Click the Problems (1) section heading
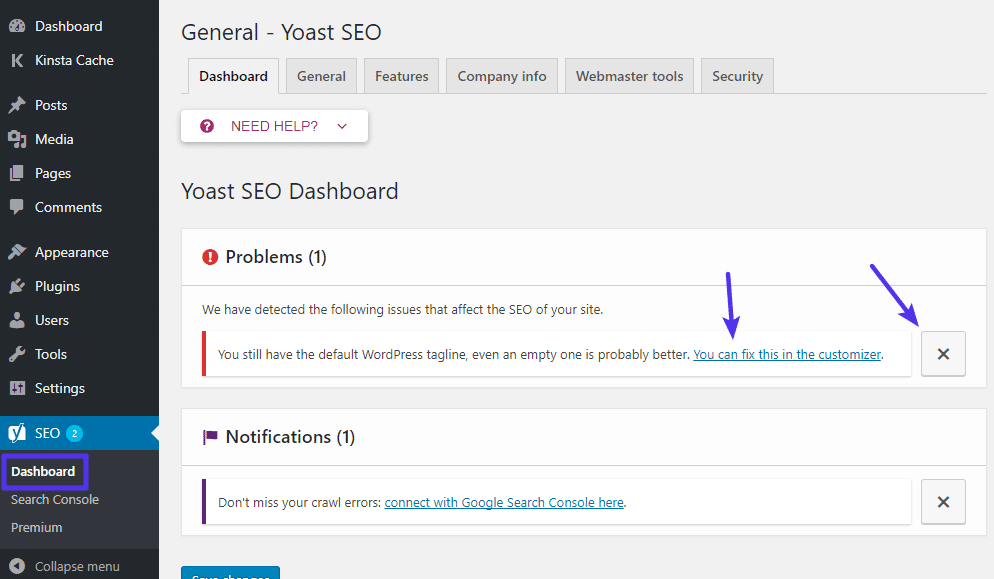Viewport: 994px width, 579px height. coord(276,257)
